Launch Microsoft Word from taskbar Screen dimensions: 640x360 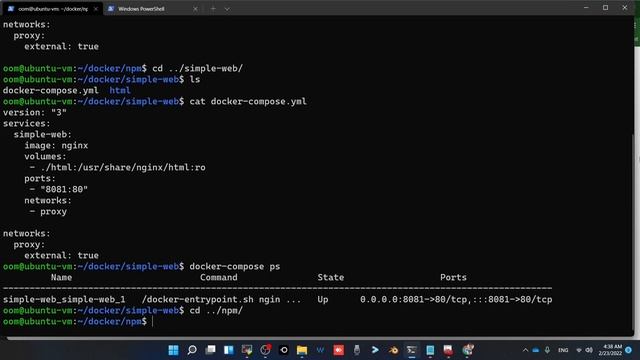(320, 350)
